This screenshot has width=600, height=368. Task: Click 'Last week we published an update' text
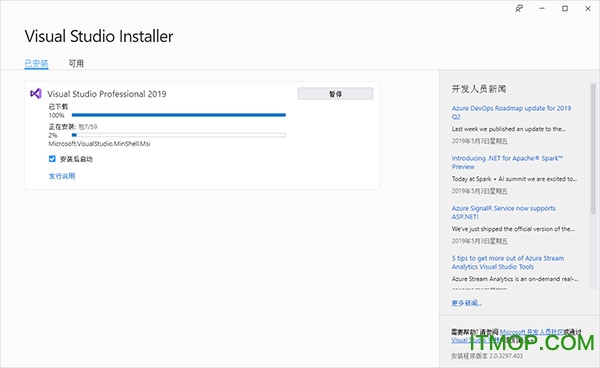pos(509,129)
